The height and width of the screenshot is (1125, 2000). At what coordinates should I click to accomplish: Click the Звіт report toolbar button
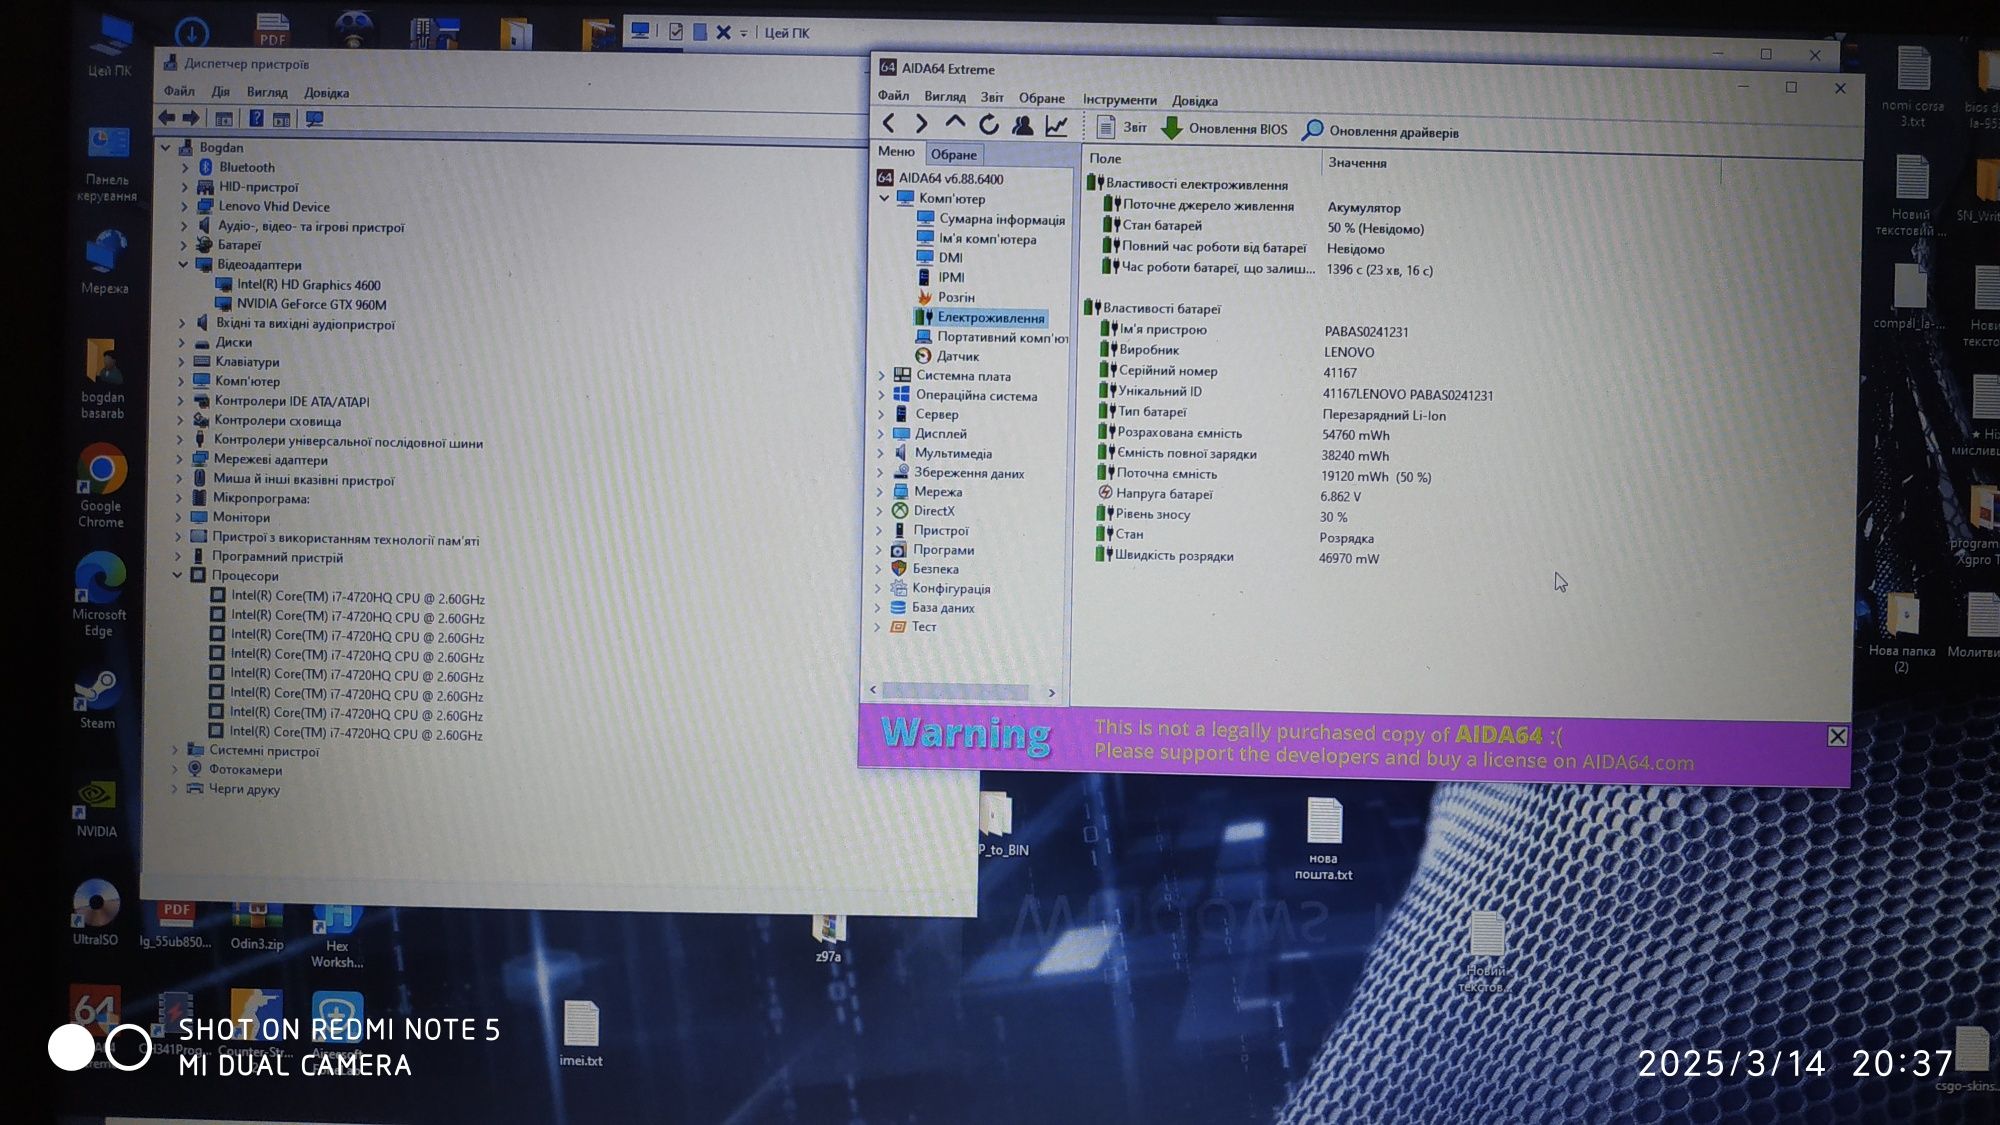pyautogui.click(x=1122, y=127)
